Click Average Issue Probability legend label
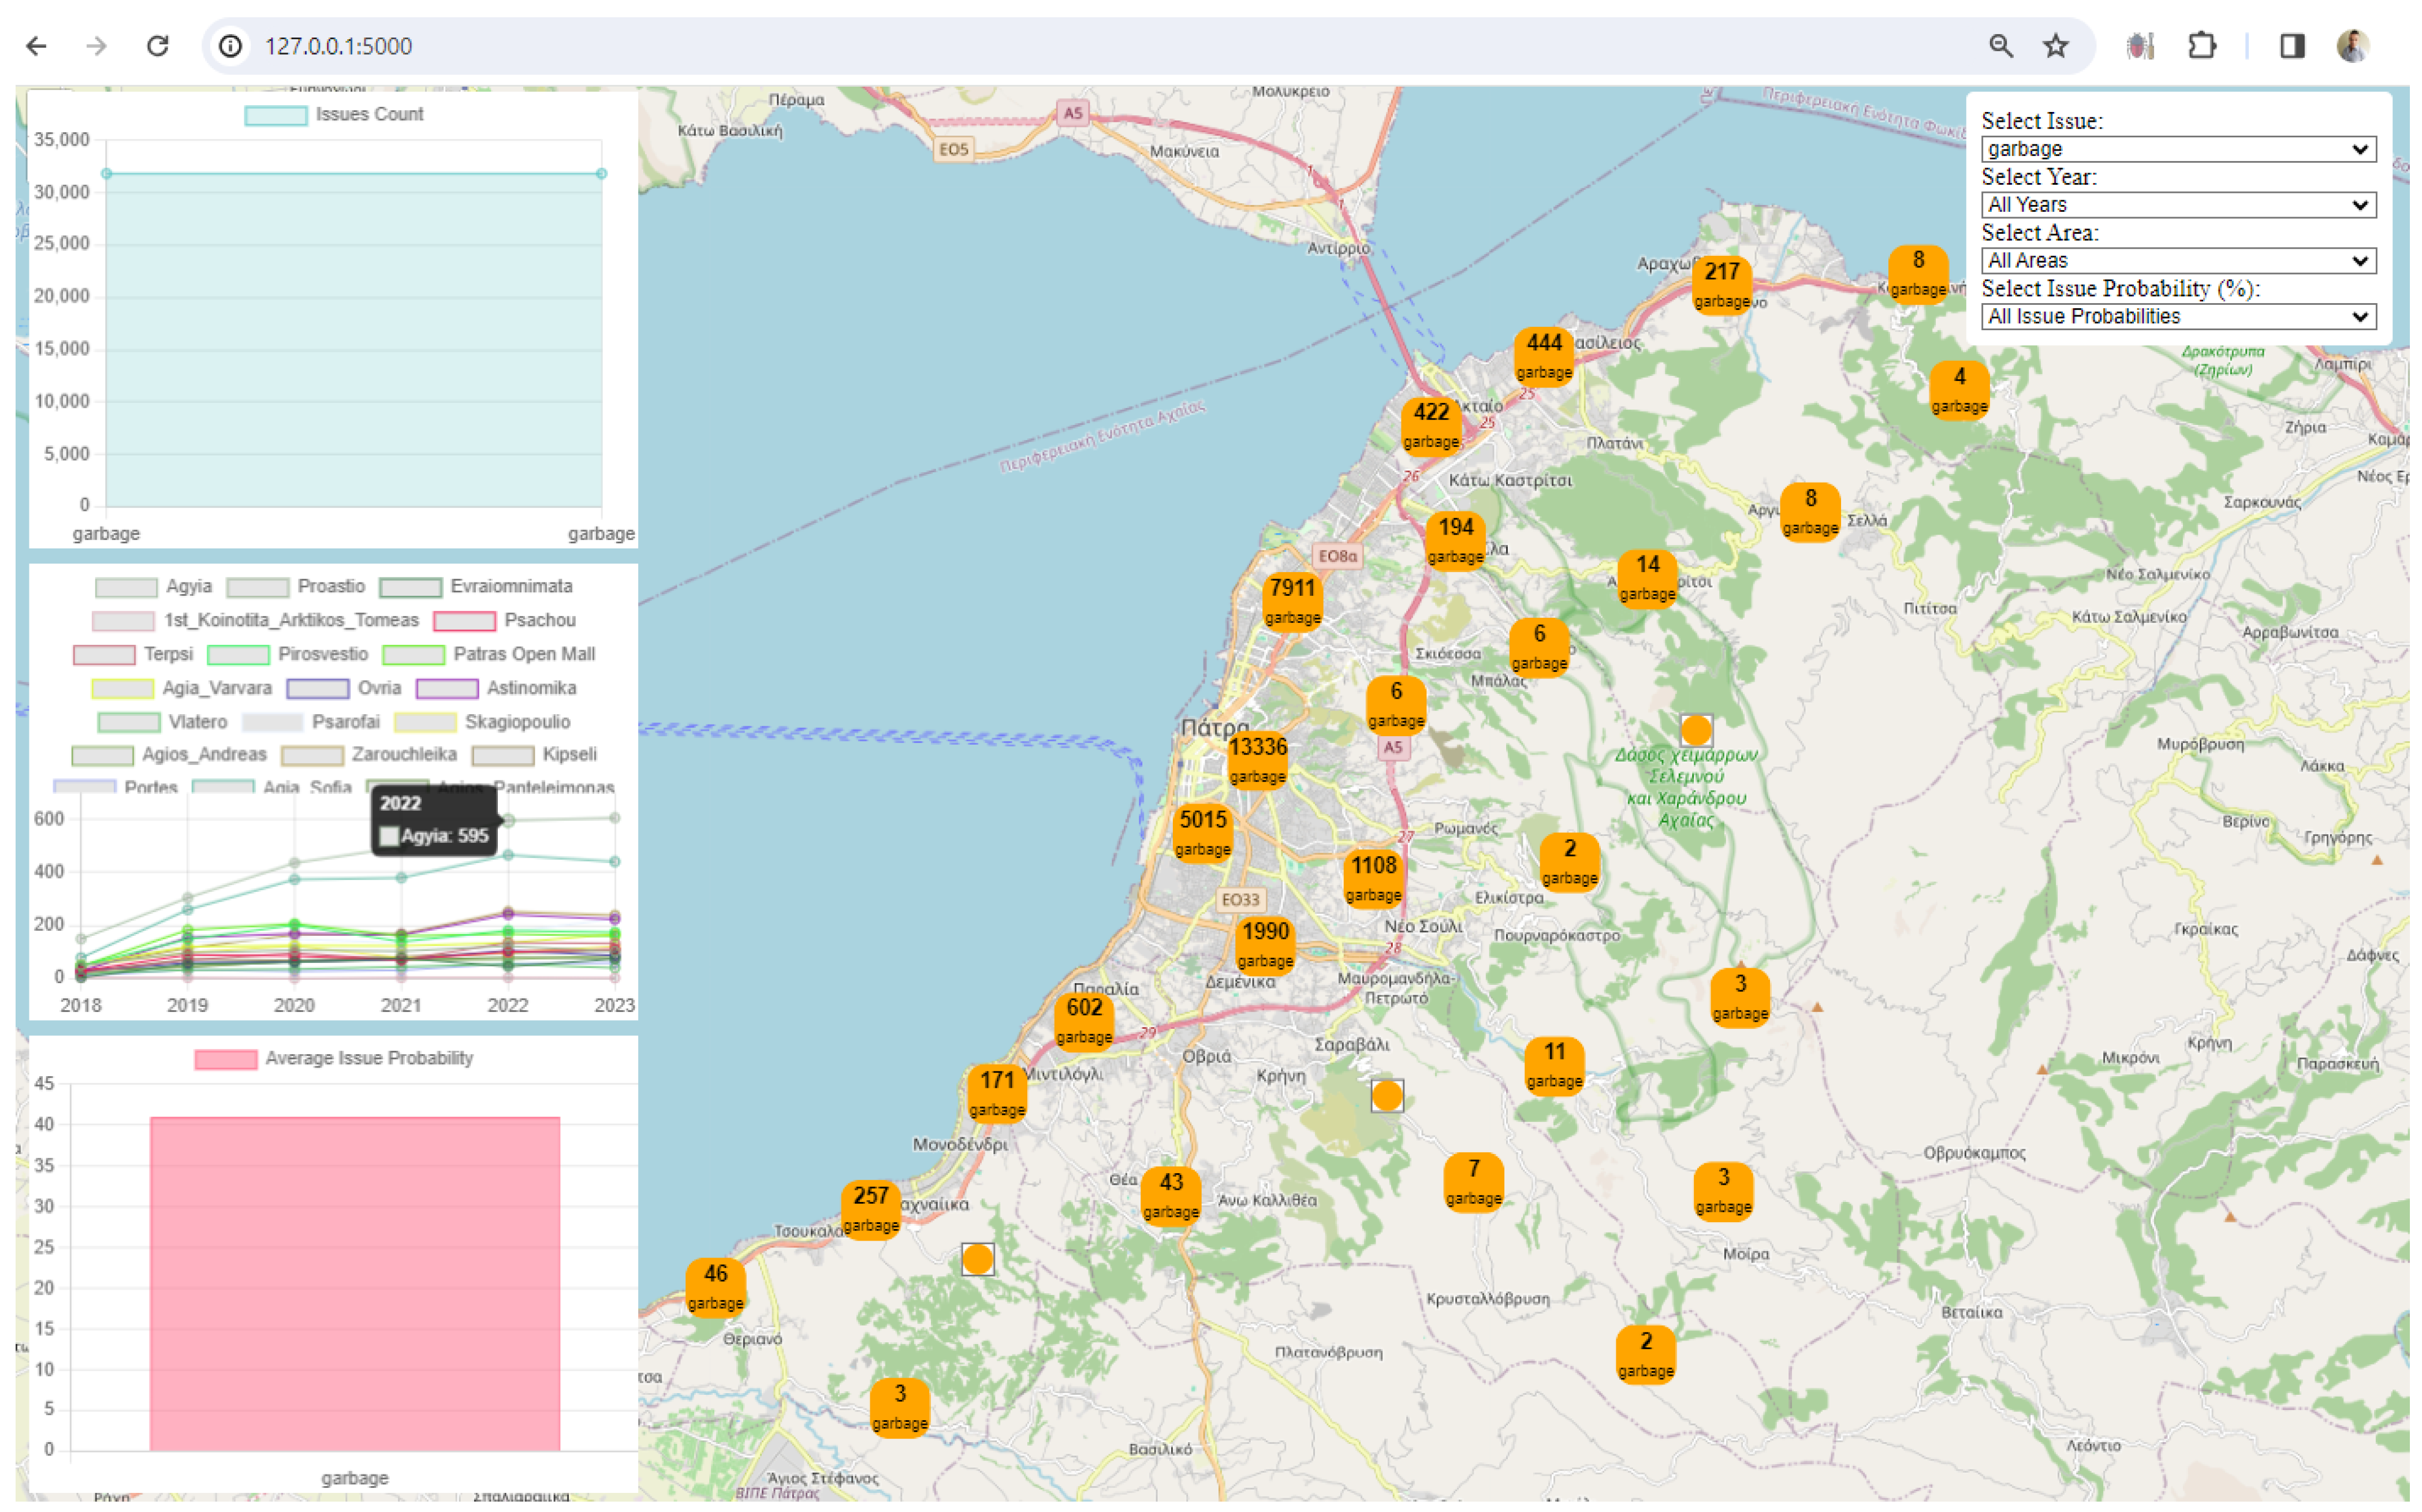Viewport: 2422px width, 1512px height. pyautogui.click(x=368, y=1059)
